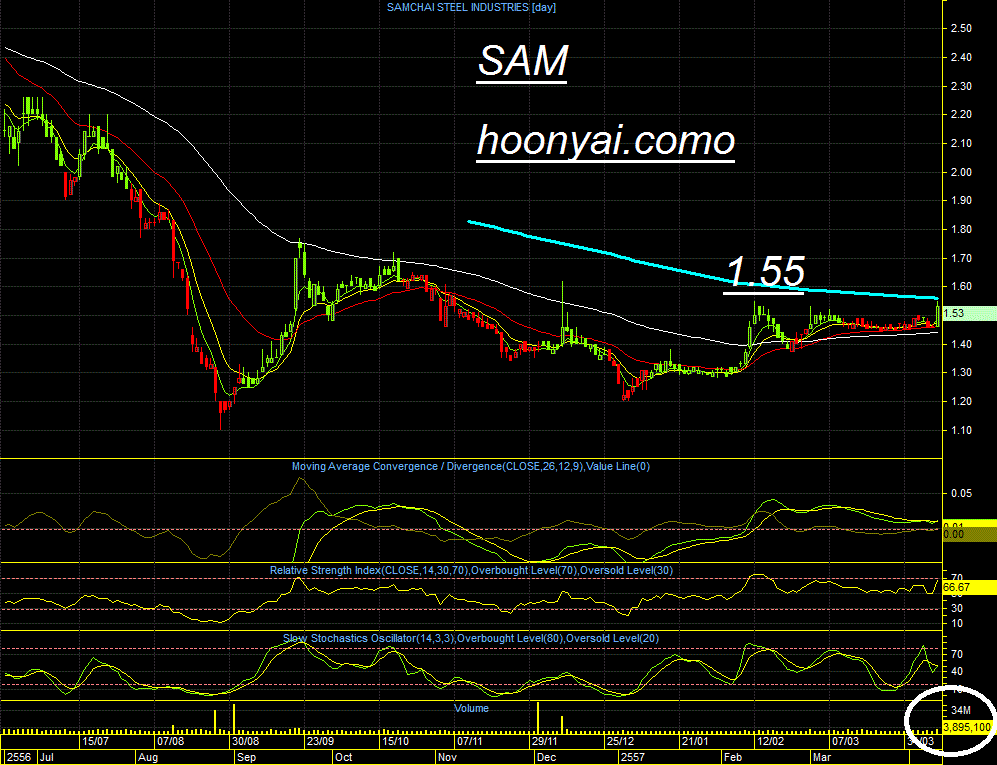Image resolution: width=997 pixels, height=765 pixels.
Task: Click the 40 label on Stochastics axis
Action: pos(956,672)
